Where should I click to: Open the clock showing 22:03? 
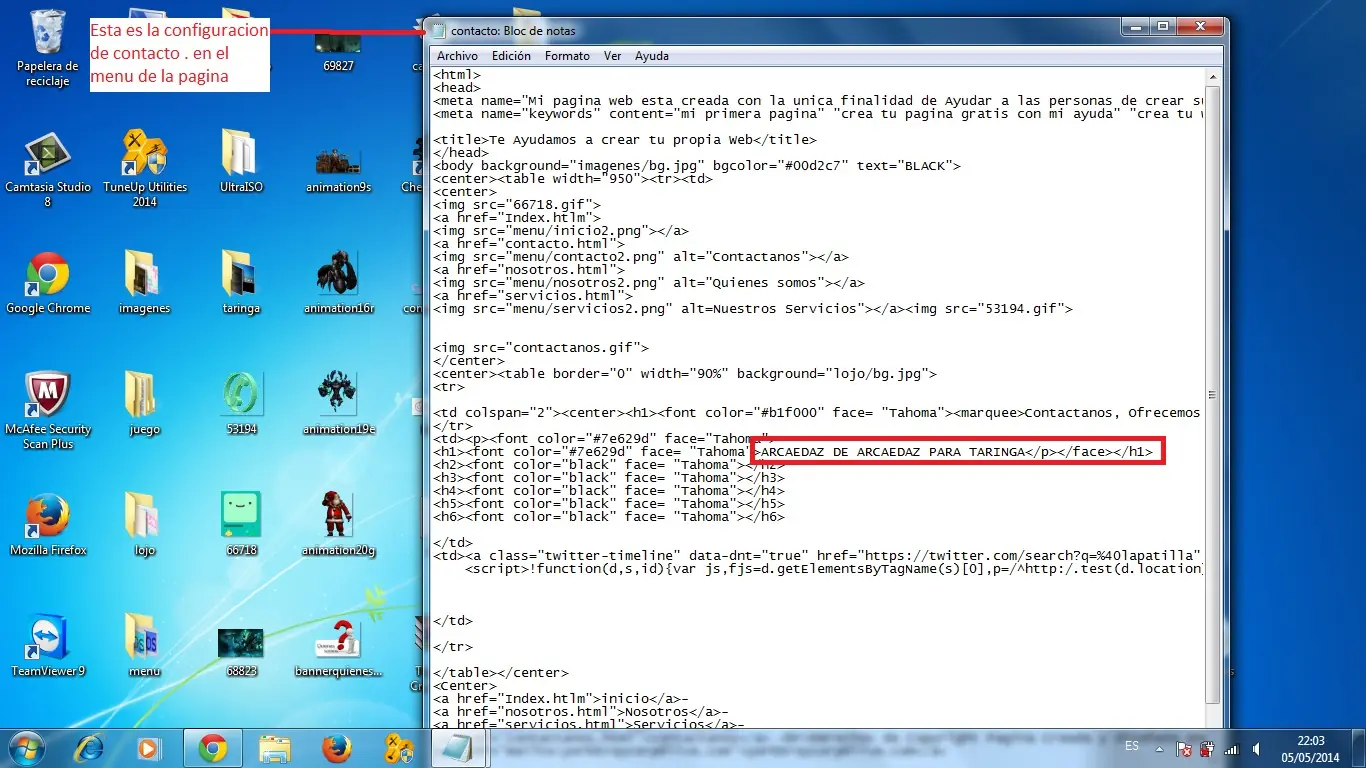tap(1309, 748)
